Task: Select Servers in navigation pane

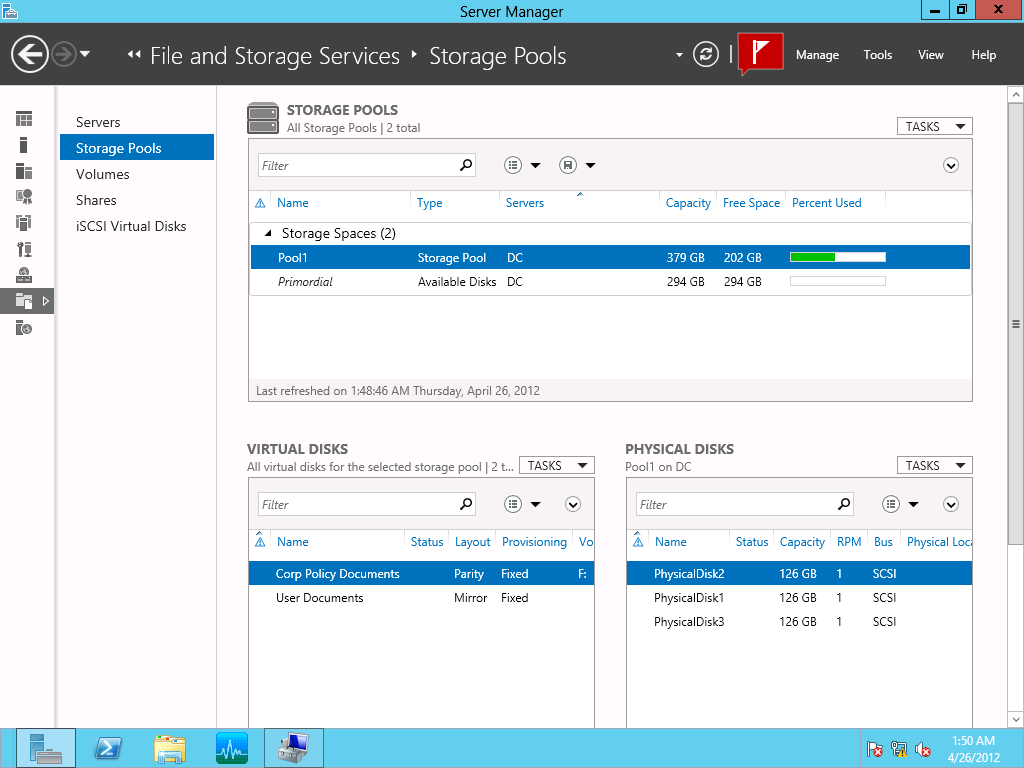Action: 98,122
